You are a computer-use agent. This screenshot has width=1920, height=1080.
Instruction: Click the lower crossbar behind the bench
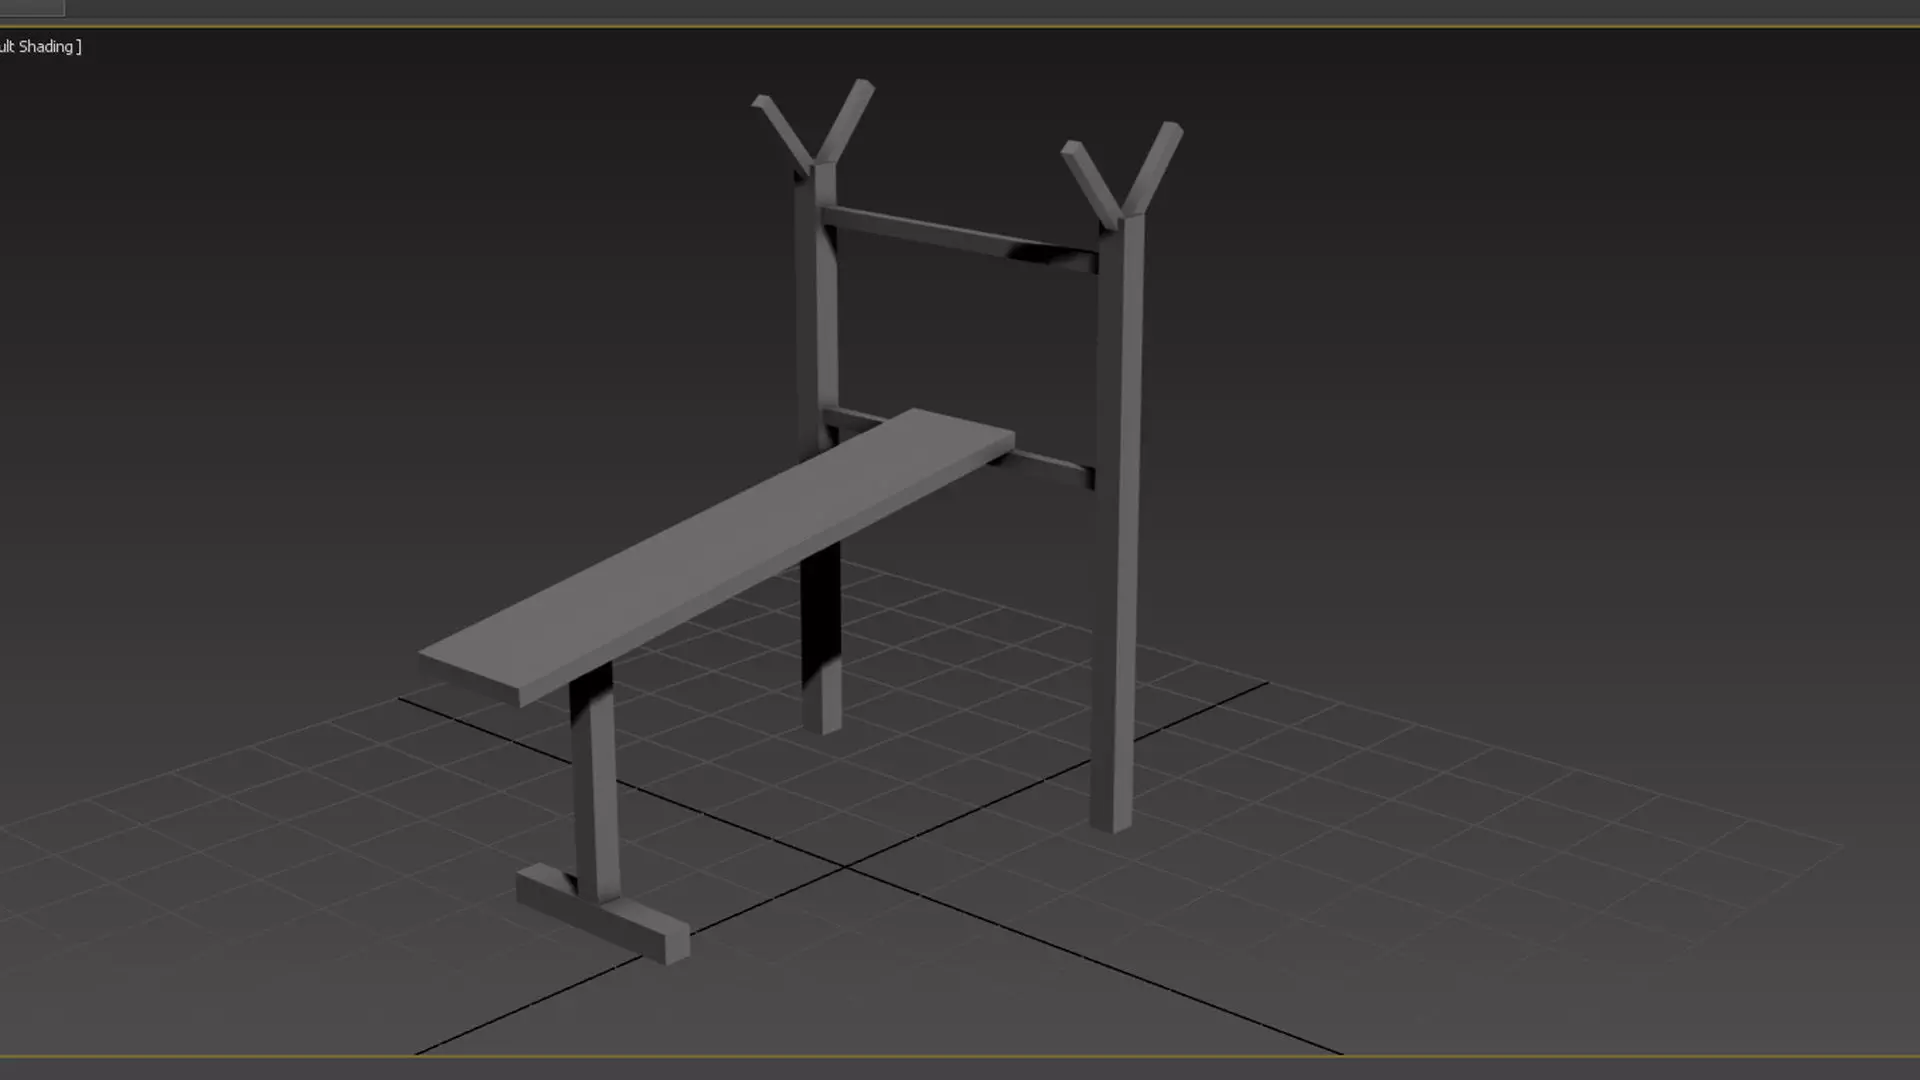1050,466
